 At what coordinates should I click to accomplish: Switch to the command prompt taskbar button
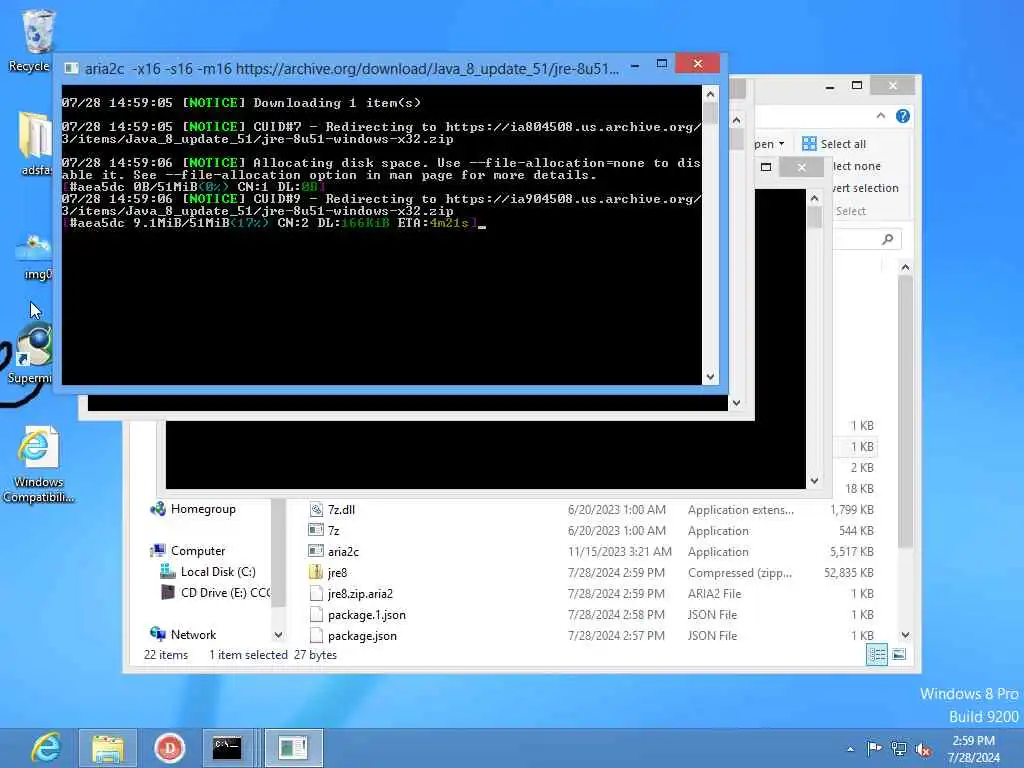(x=227, y=748)
